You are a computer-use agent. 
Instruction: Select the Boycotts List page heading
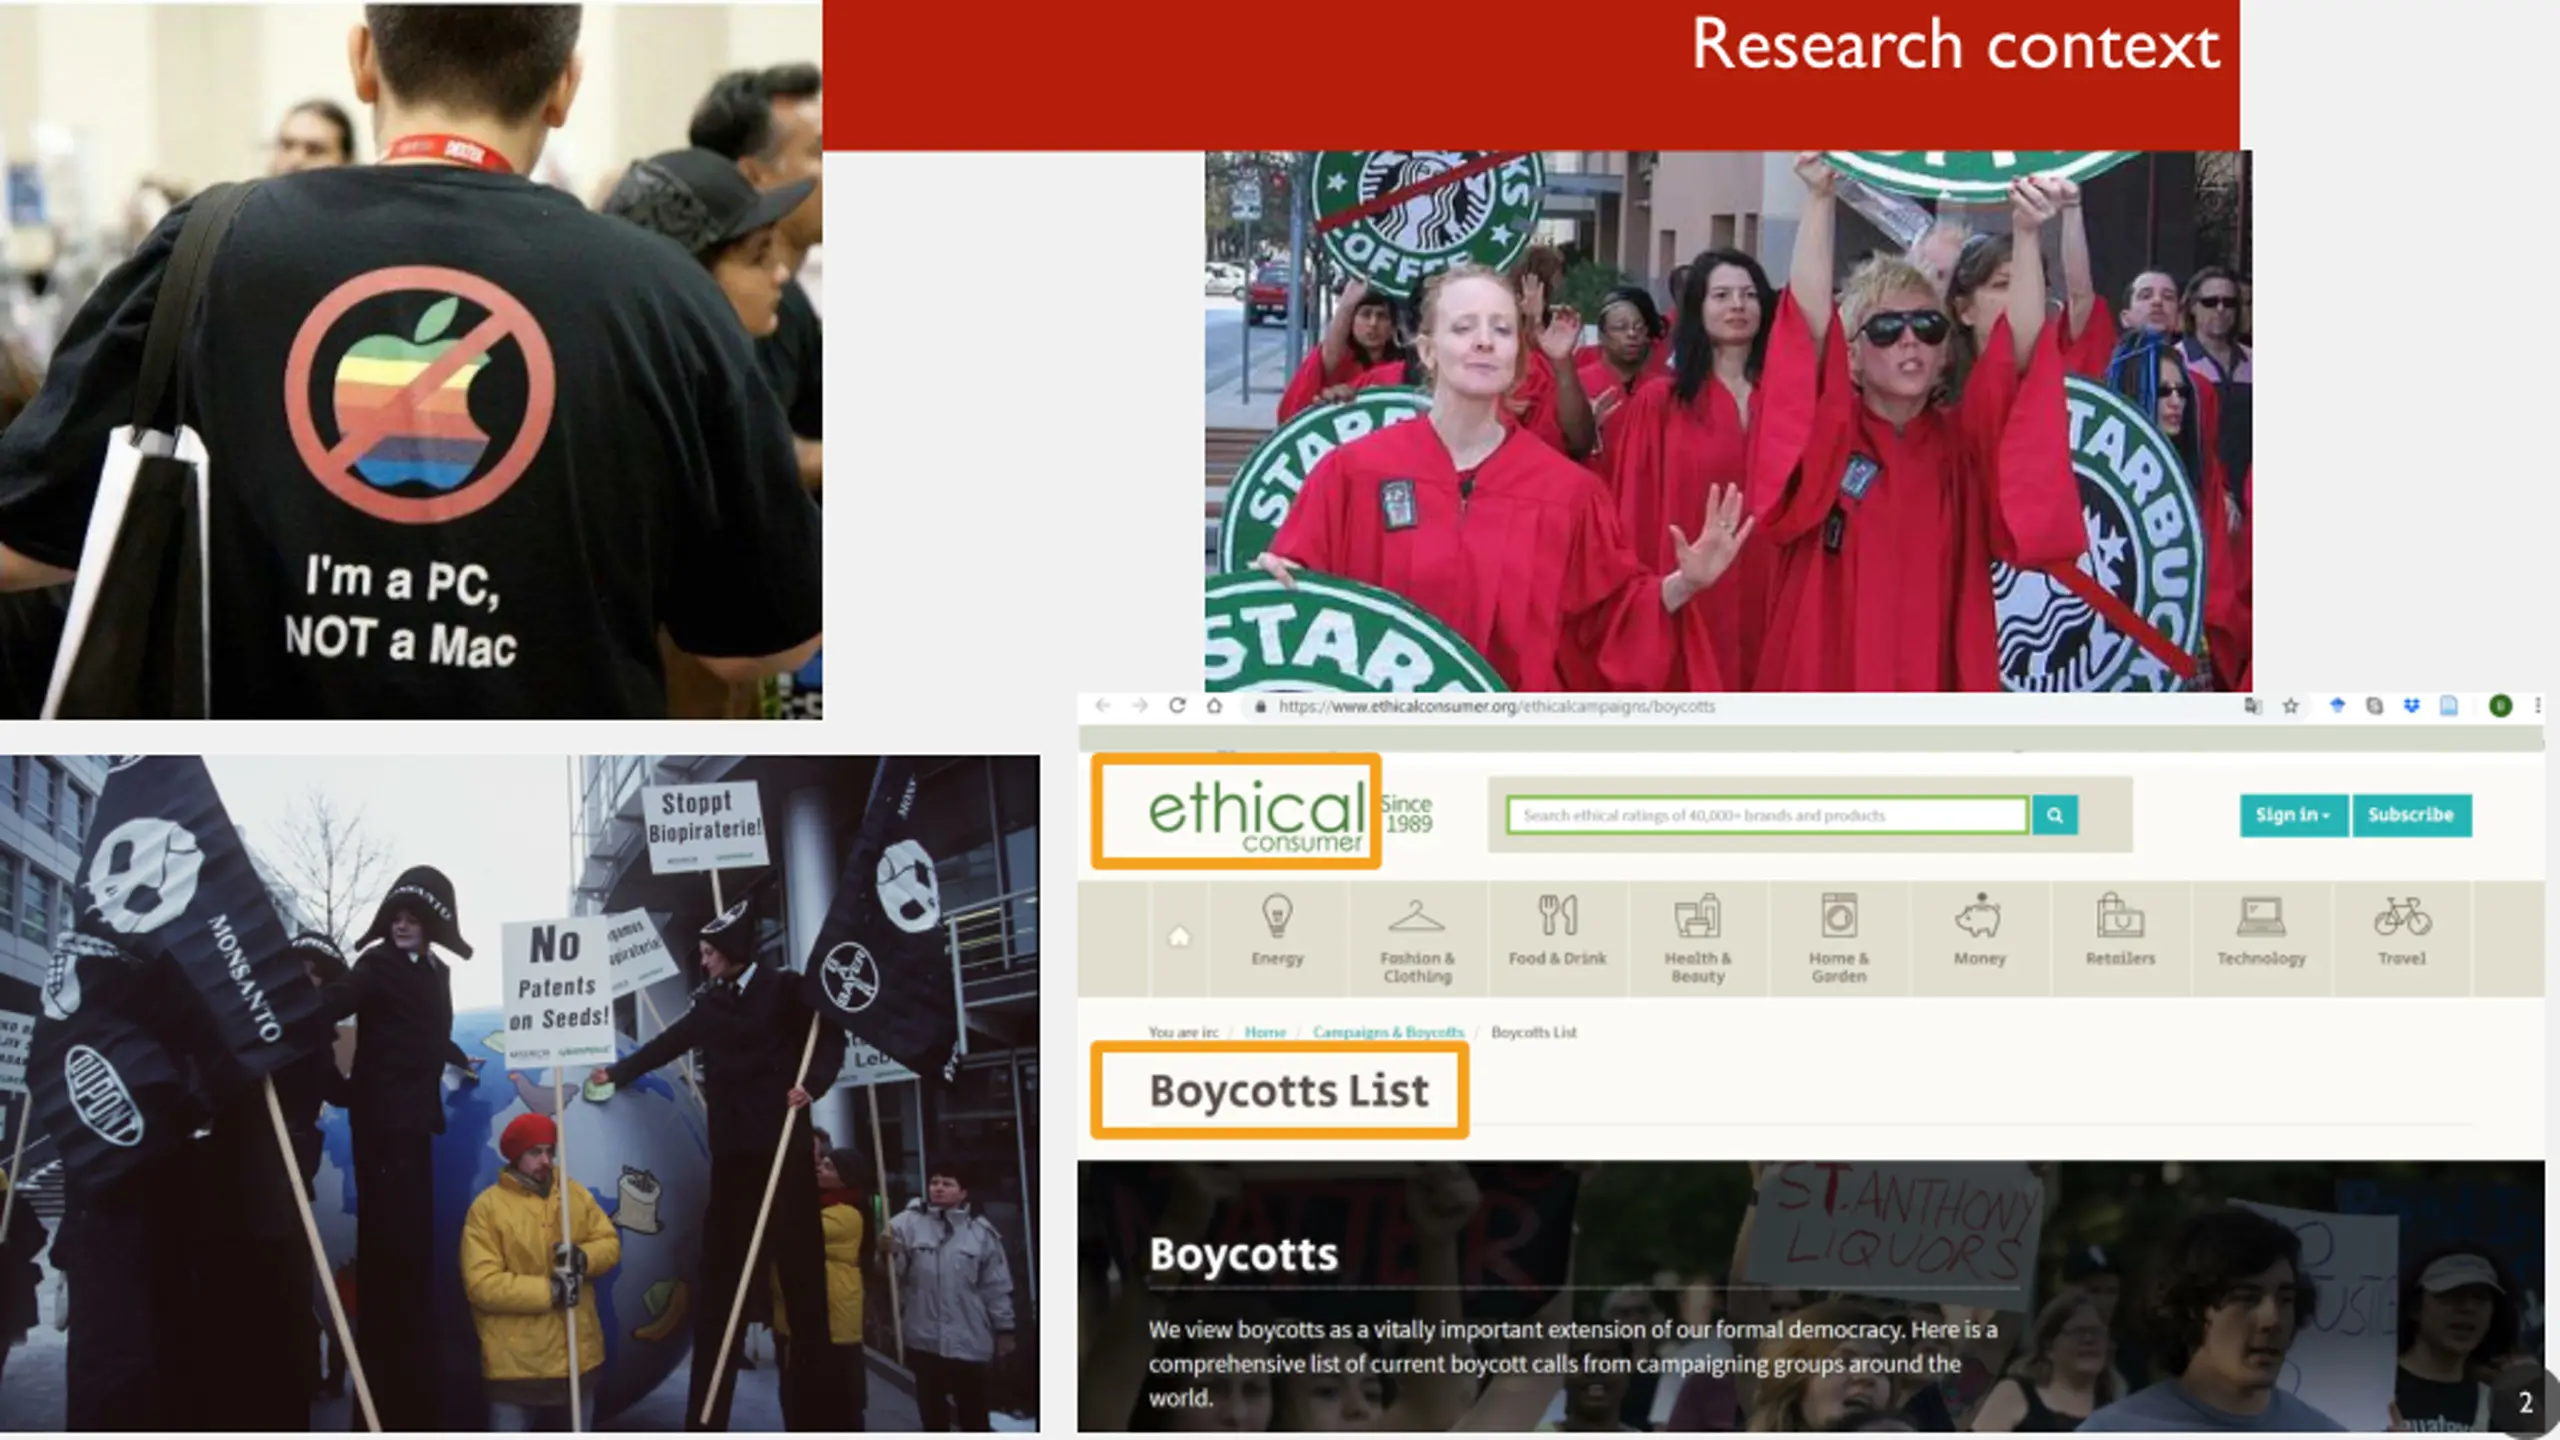(1288, 1090)
